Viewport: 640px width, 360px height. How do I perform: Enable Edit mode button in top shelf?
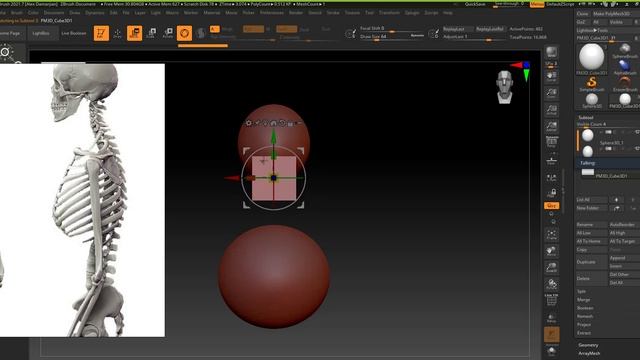(101, 33)
